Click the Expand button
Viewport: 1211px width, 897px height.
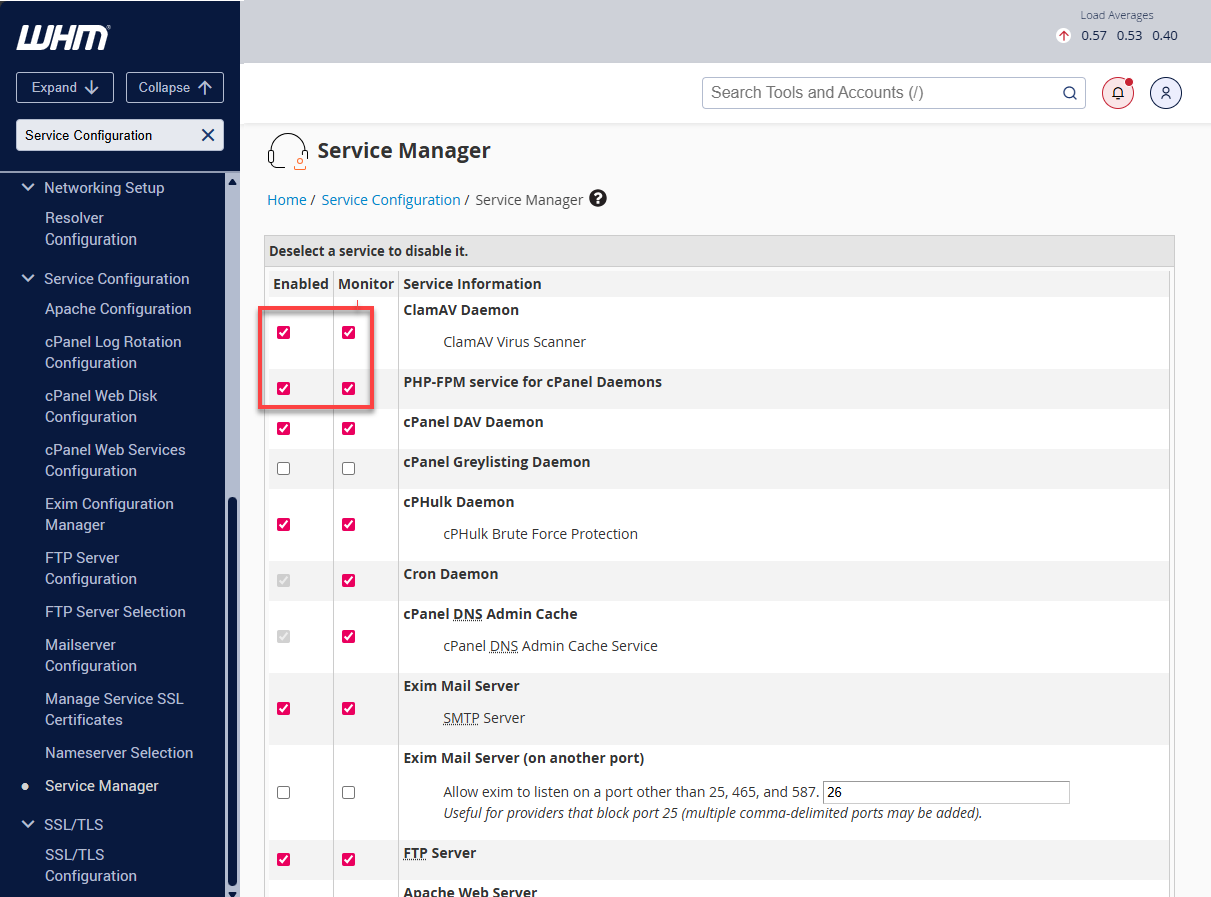click(x=64, y=87)
